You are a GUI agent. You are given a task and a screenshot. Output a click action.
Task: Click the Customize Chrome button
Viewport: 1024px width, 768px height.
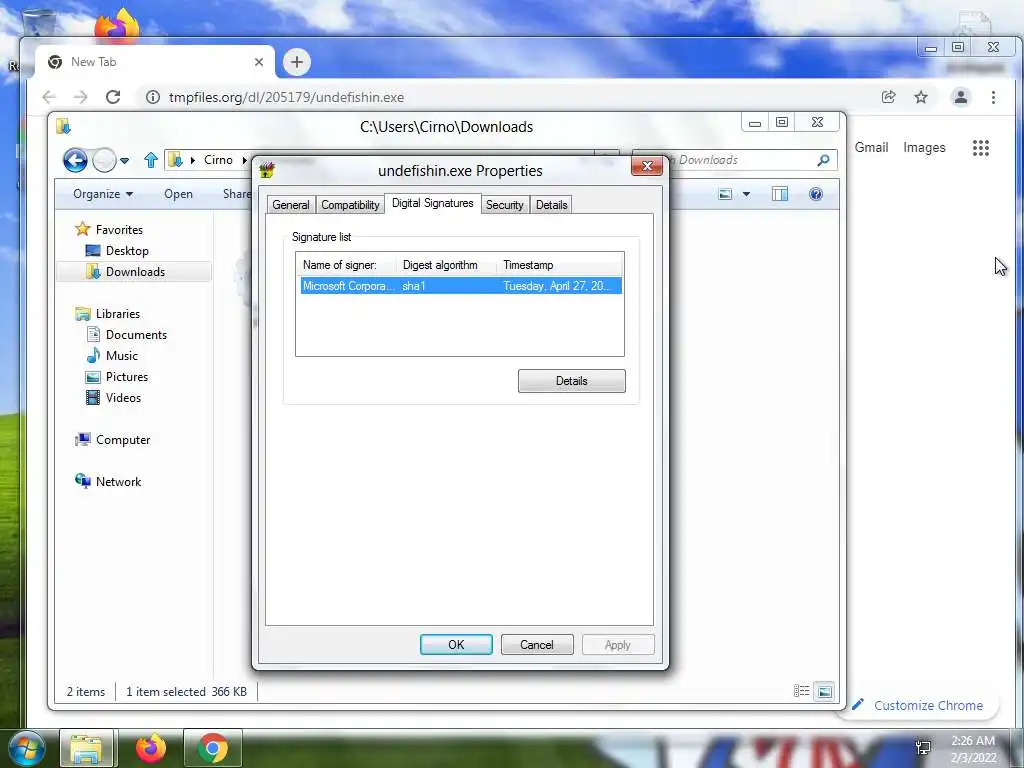[918, 705]
